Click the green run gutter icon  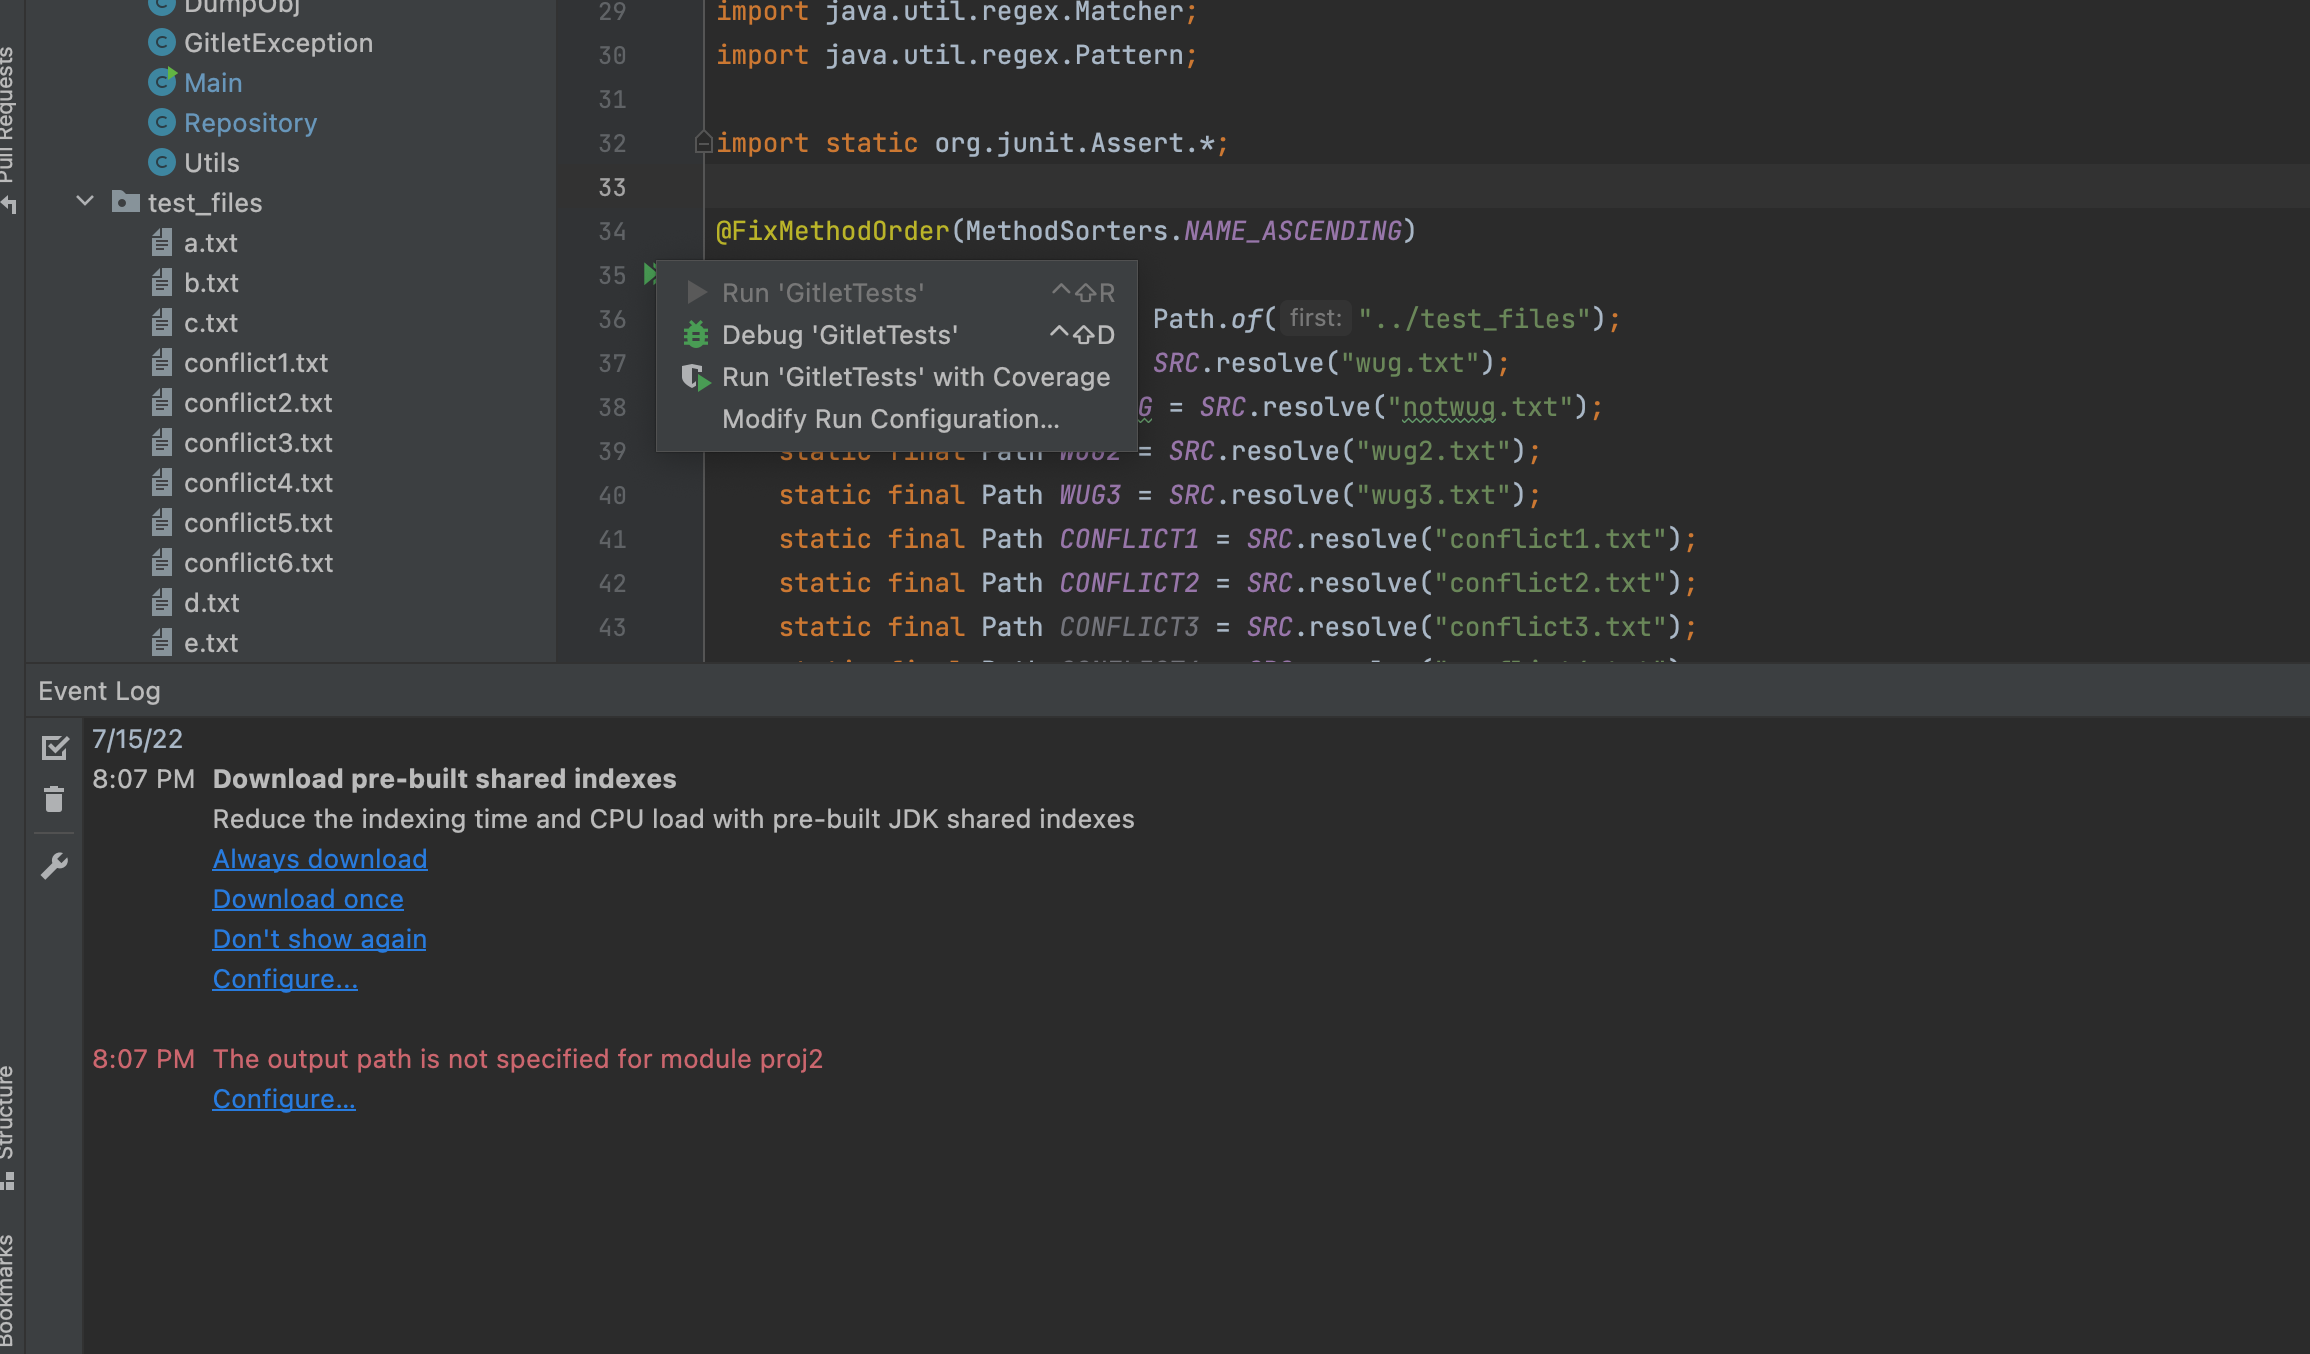pyautogui.click(x=649, y=274)
